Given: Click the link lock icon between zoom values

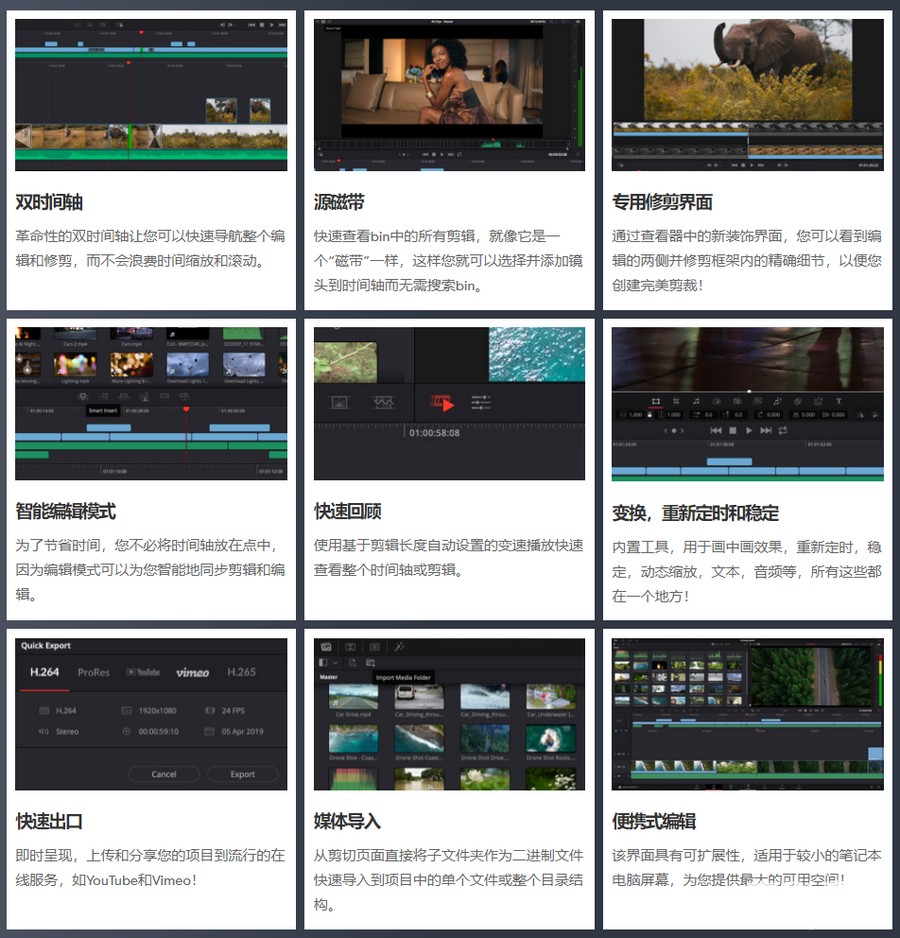Looking at the screenshot, I should pos(649,415).
